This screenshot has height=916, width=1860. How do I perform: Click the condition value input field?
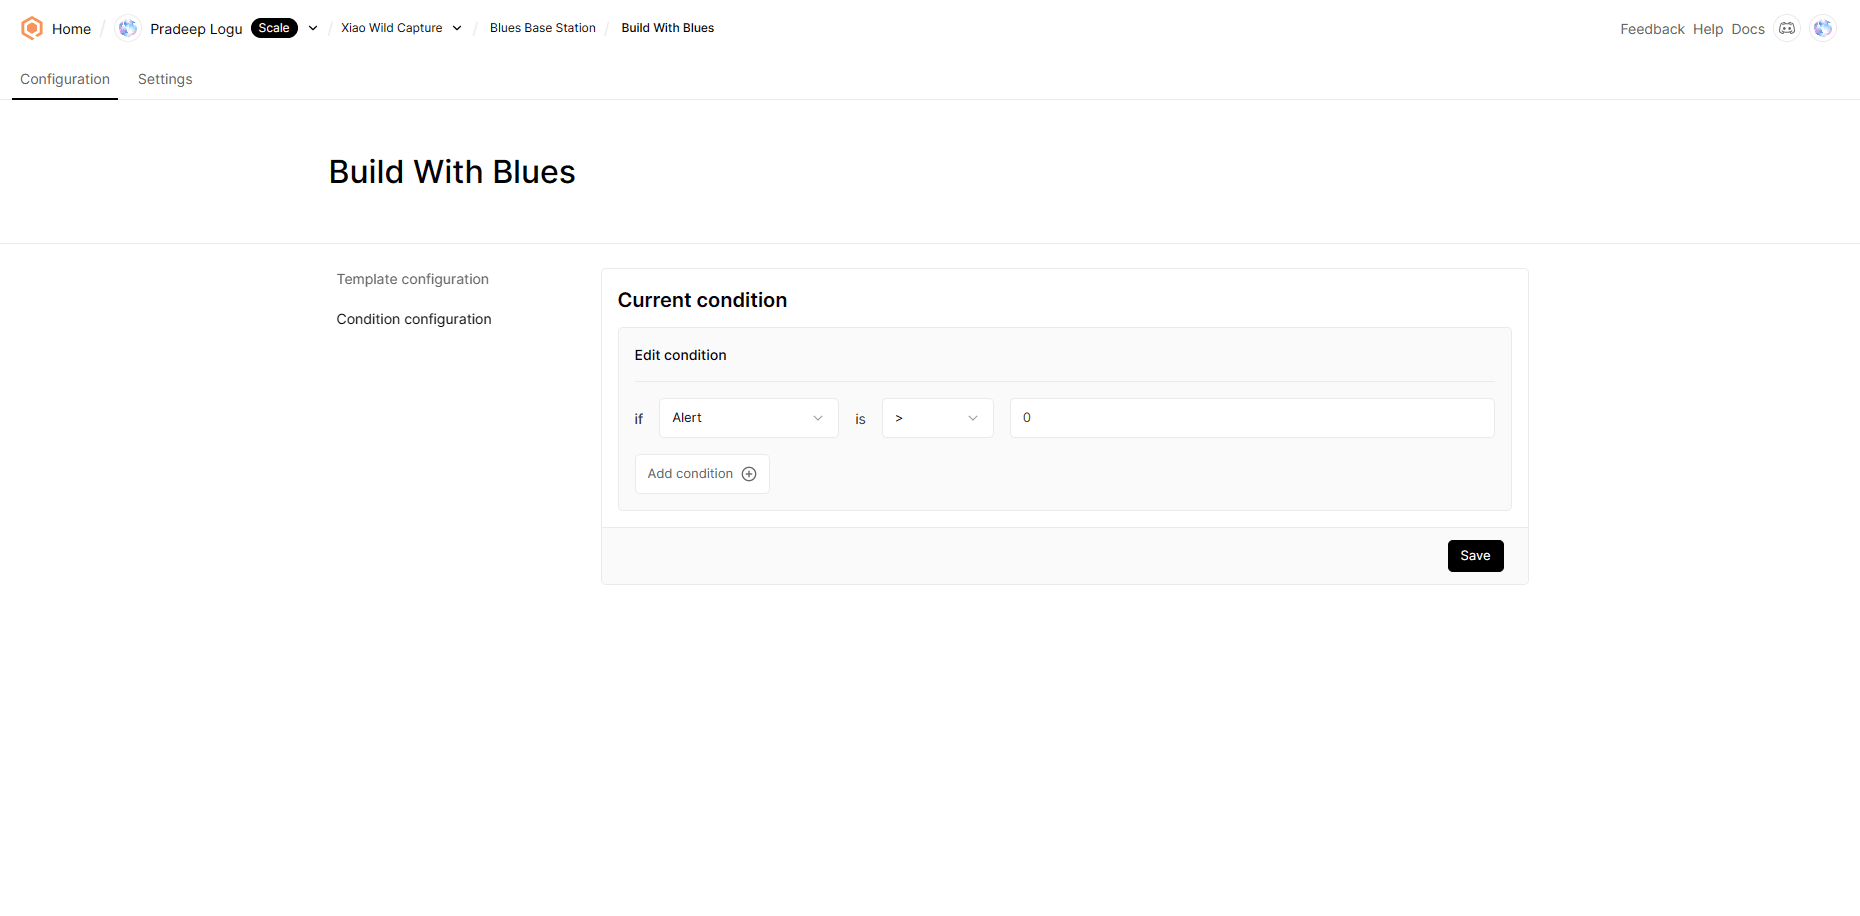(x=1252, y=418)
